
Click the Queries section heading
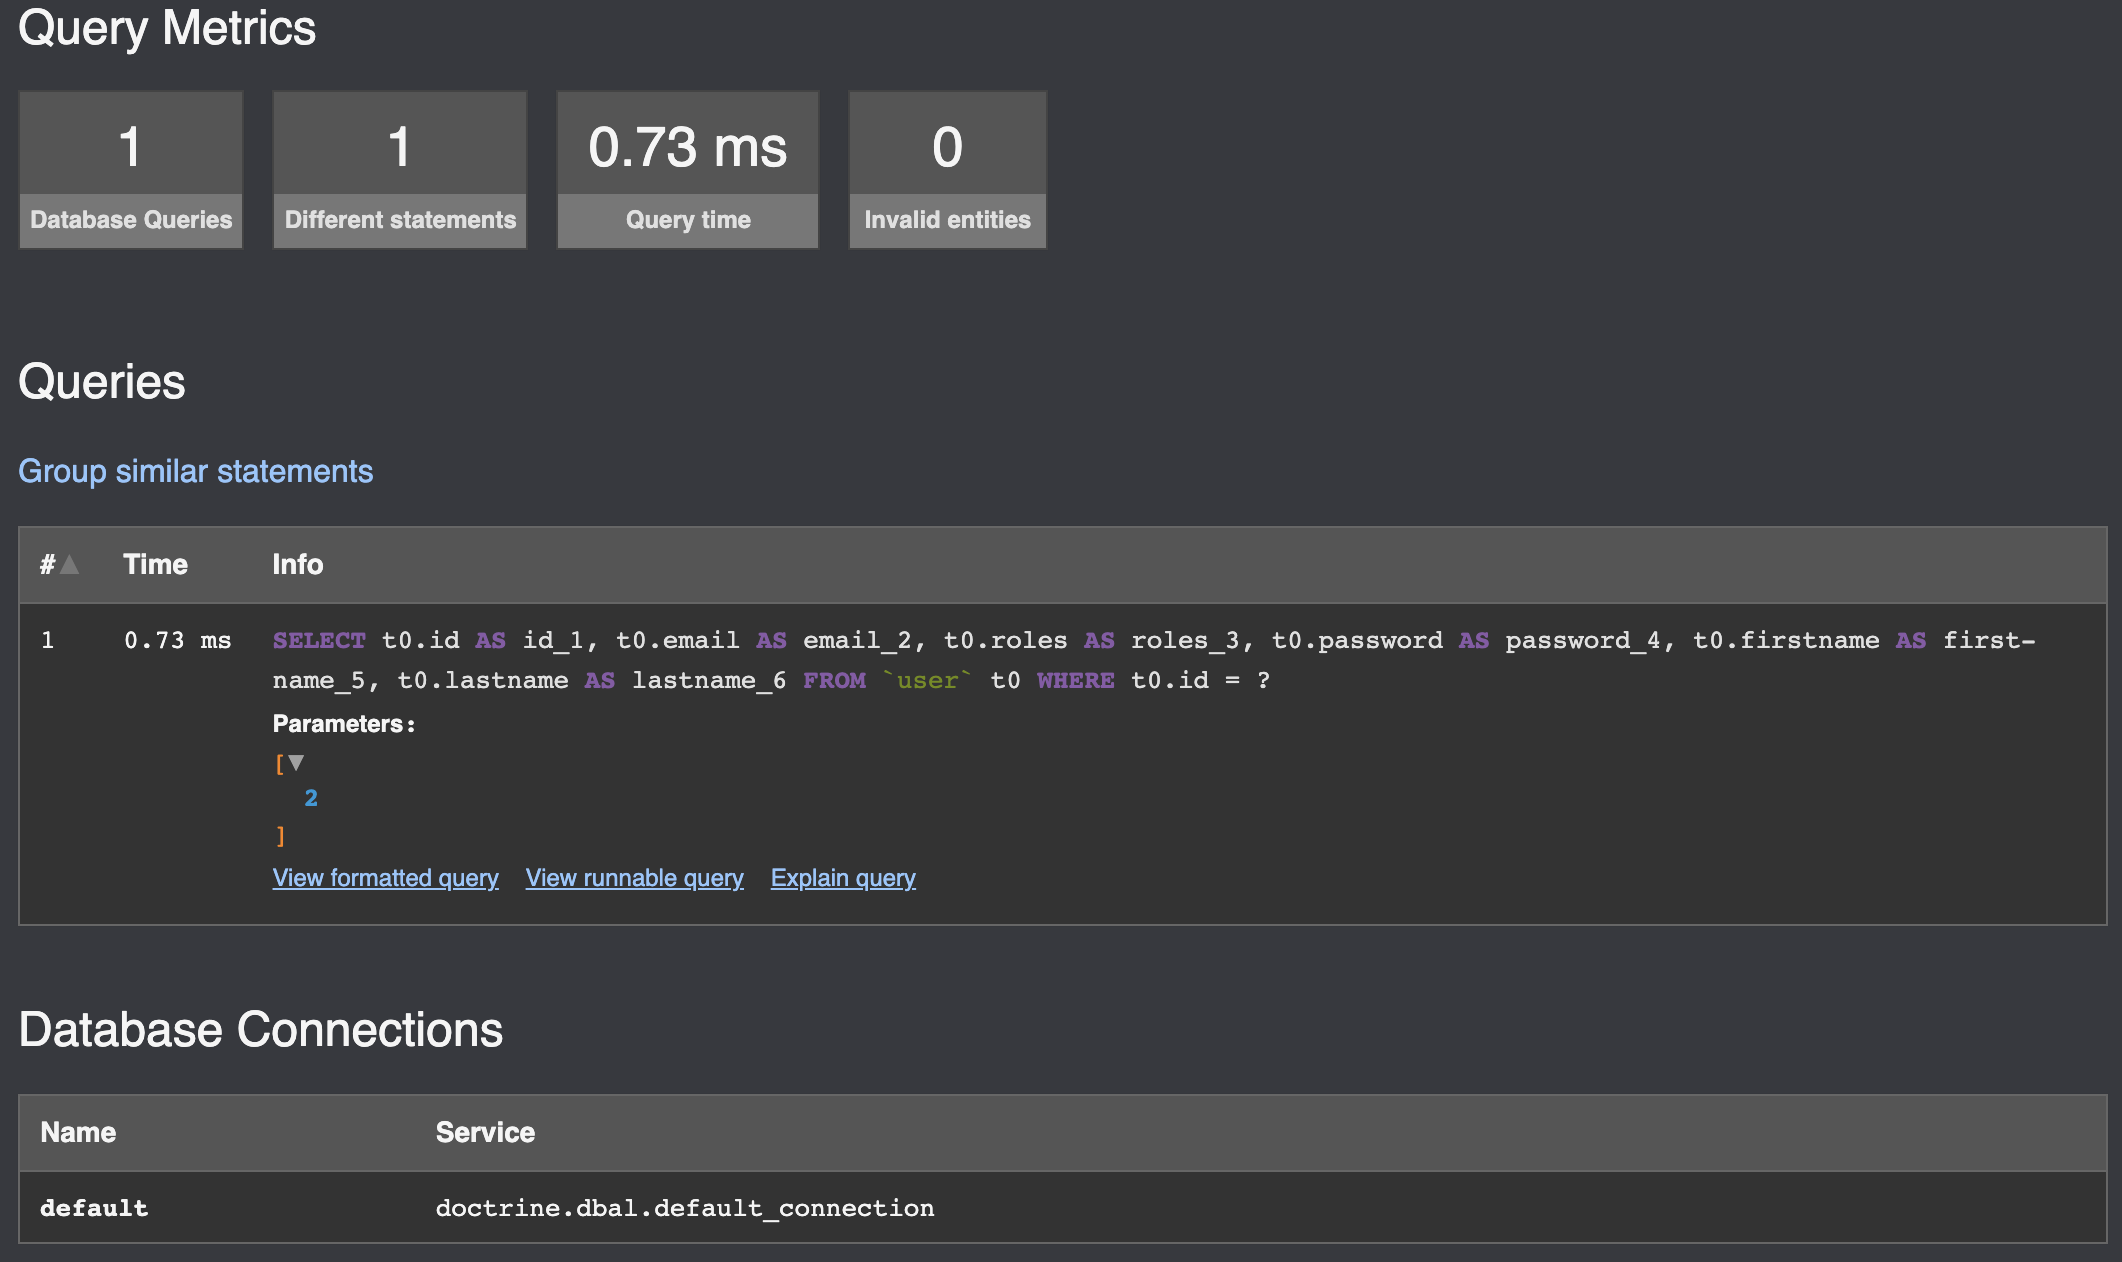coord(102,382)
